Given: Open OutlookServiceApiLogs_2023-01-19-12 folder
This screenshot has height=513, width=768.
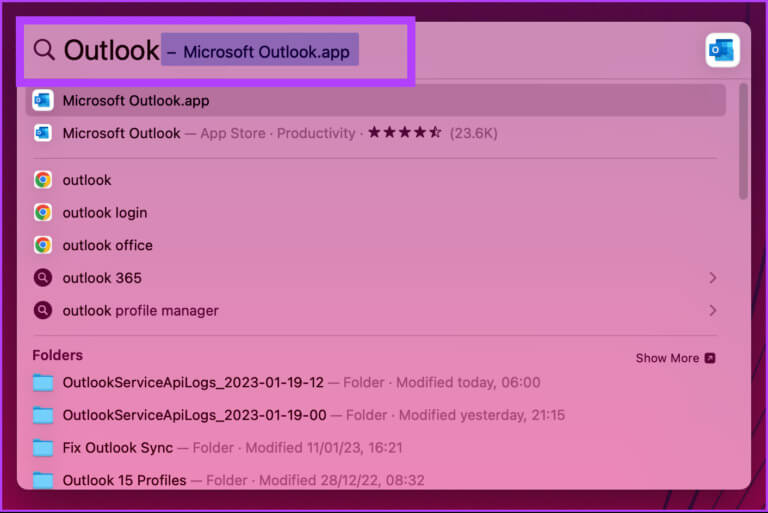Looking at the screenshot, I should coord(376,382).
